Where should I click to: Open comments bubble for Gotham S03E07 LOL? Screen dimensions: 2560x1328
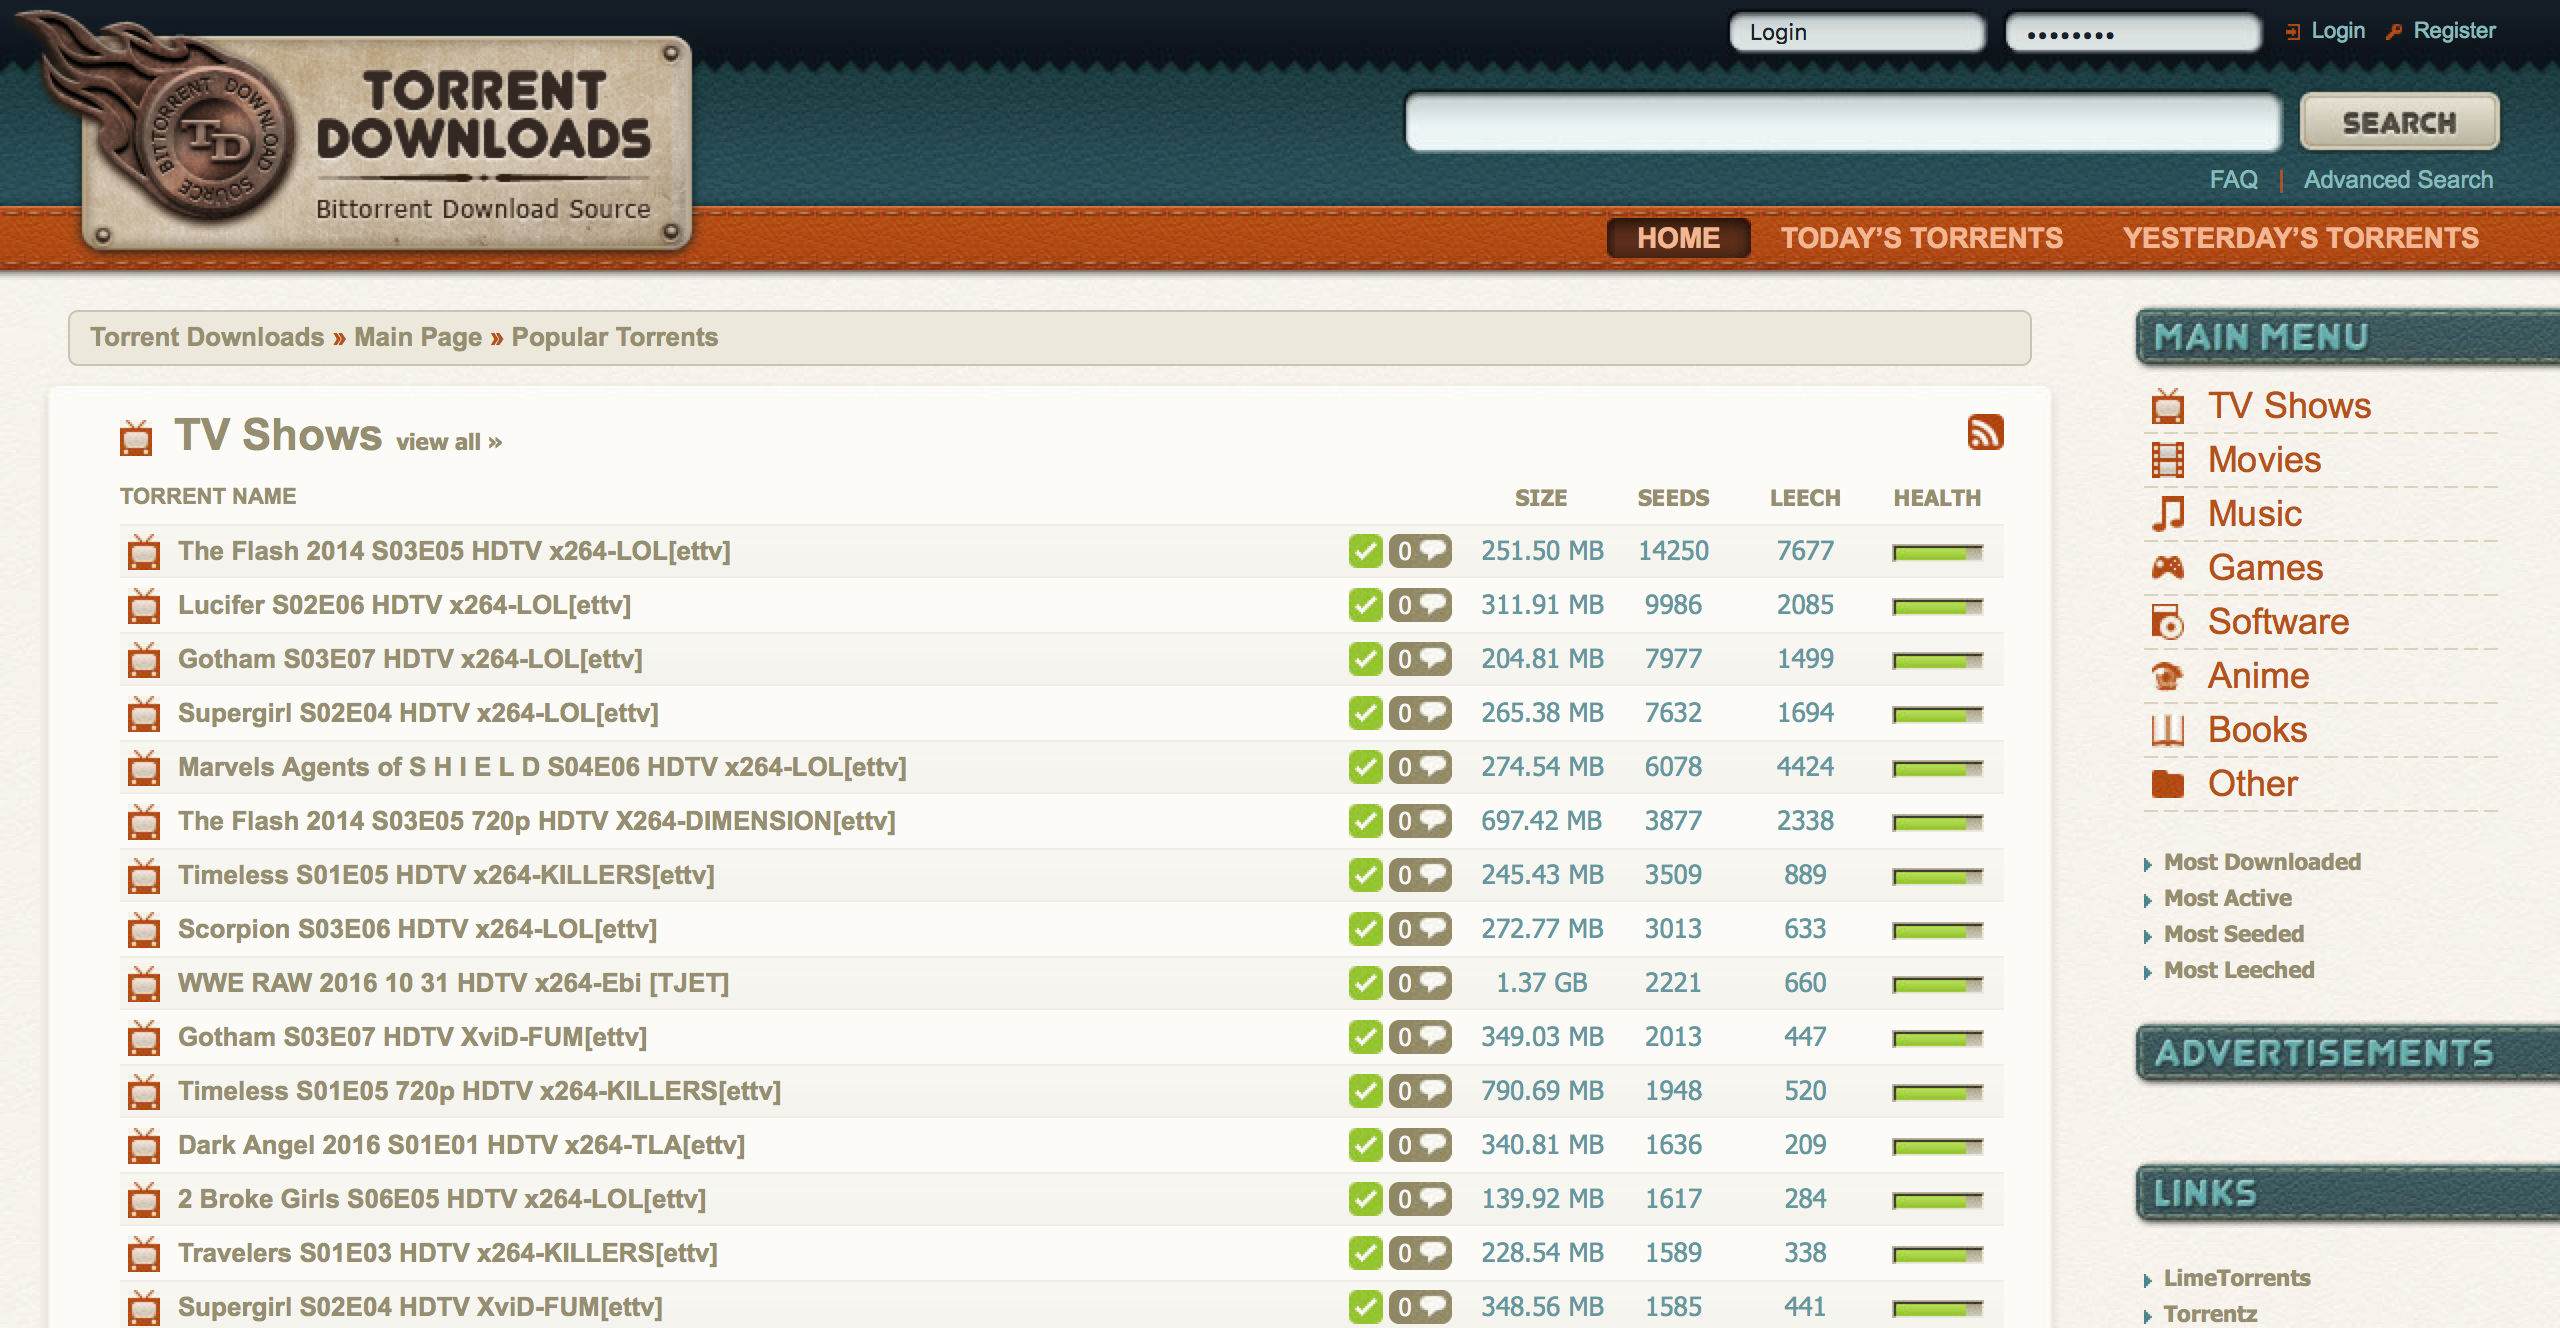pos(1420,659)
